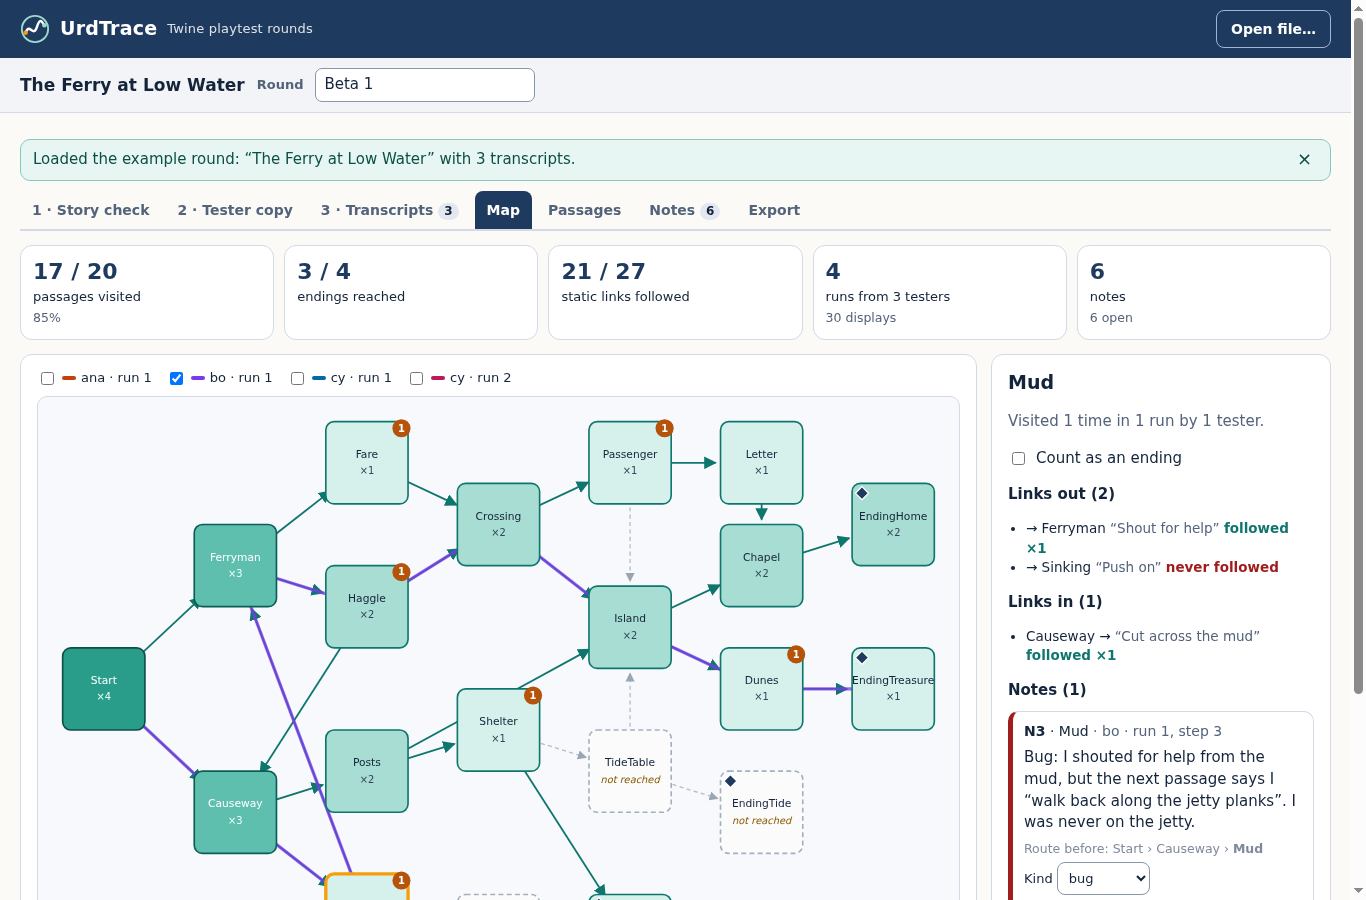Select the Letter passage node
This screenshot has width=1366, height=900.
(x=761, y=463)
